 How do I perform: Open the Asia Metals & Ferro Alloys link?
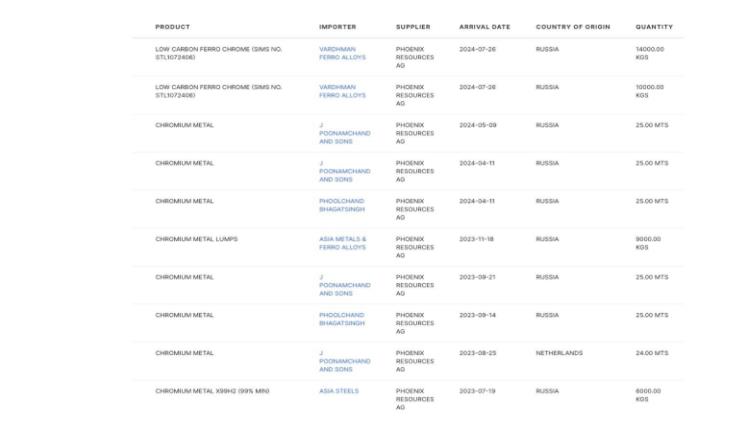click(x=343, y=243)
